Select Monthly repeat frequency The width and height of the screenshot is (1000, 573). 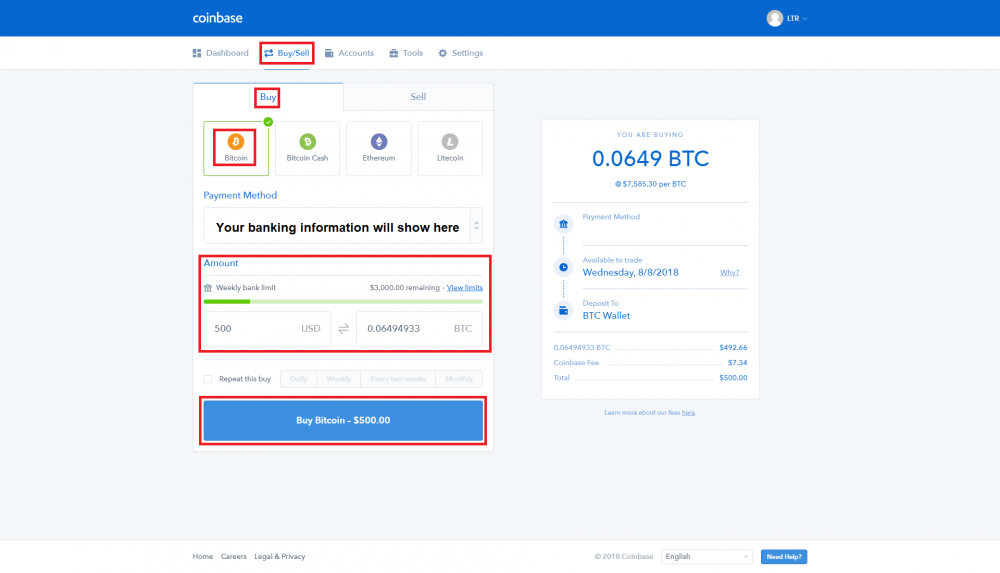coord(459,379)
